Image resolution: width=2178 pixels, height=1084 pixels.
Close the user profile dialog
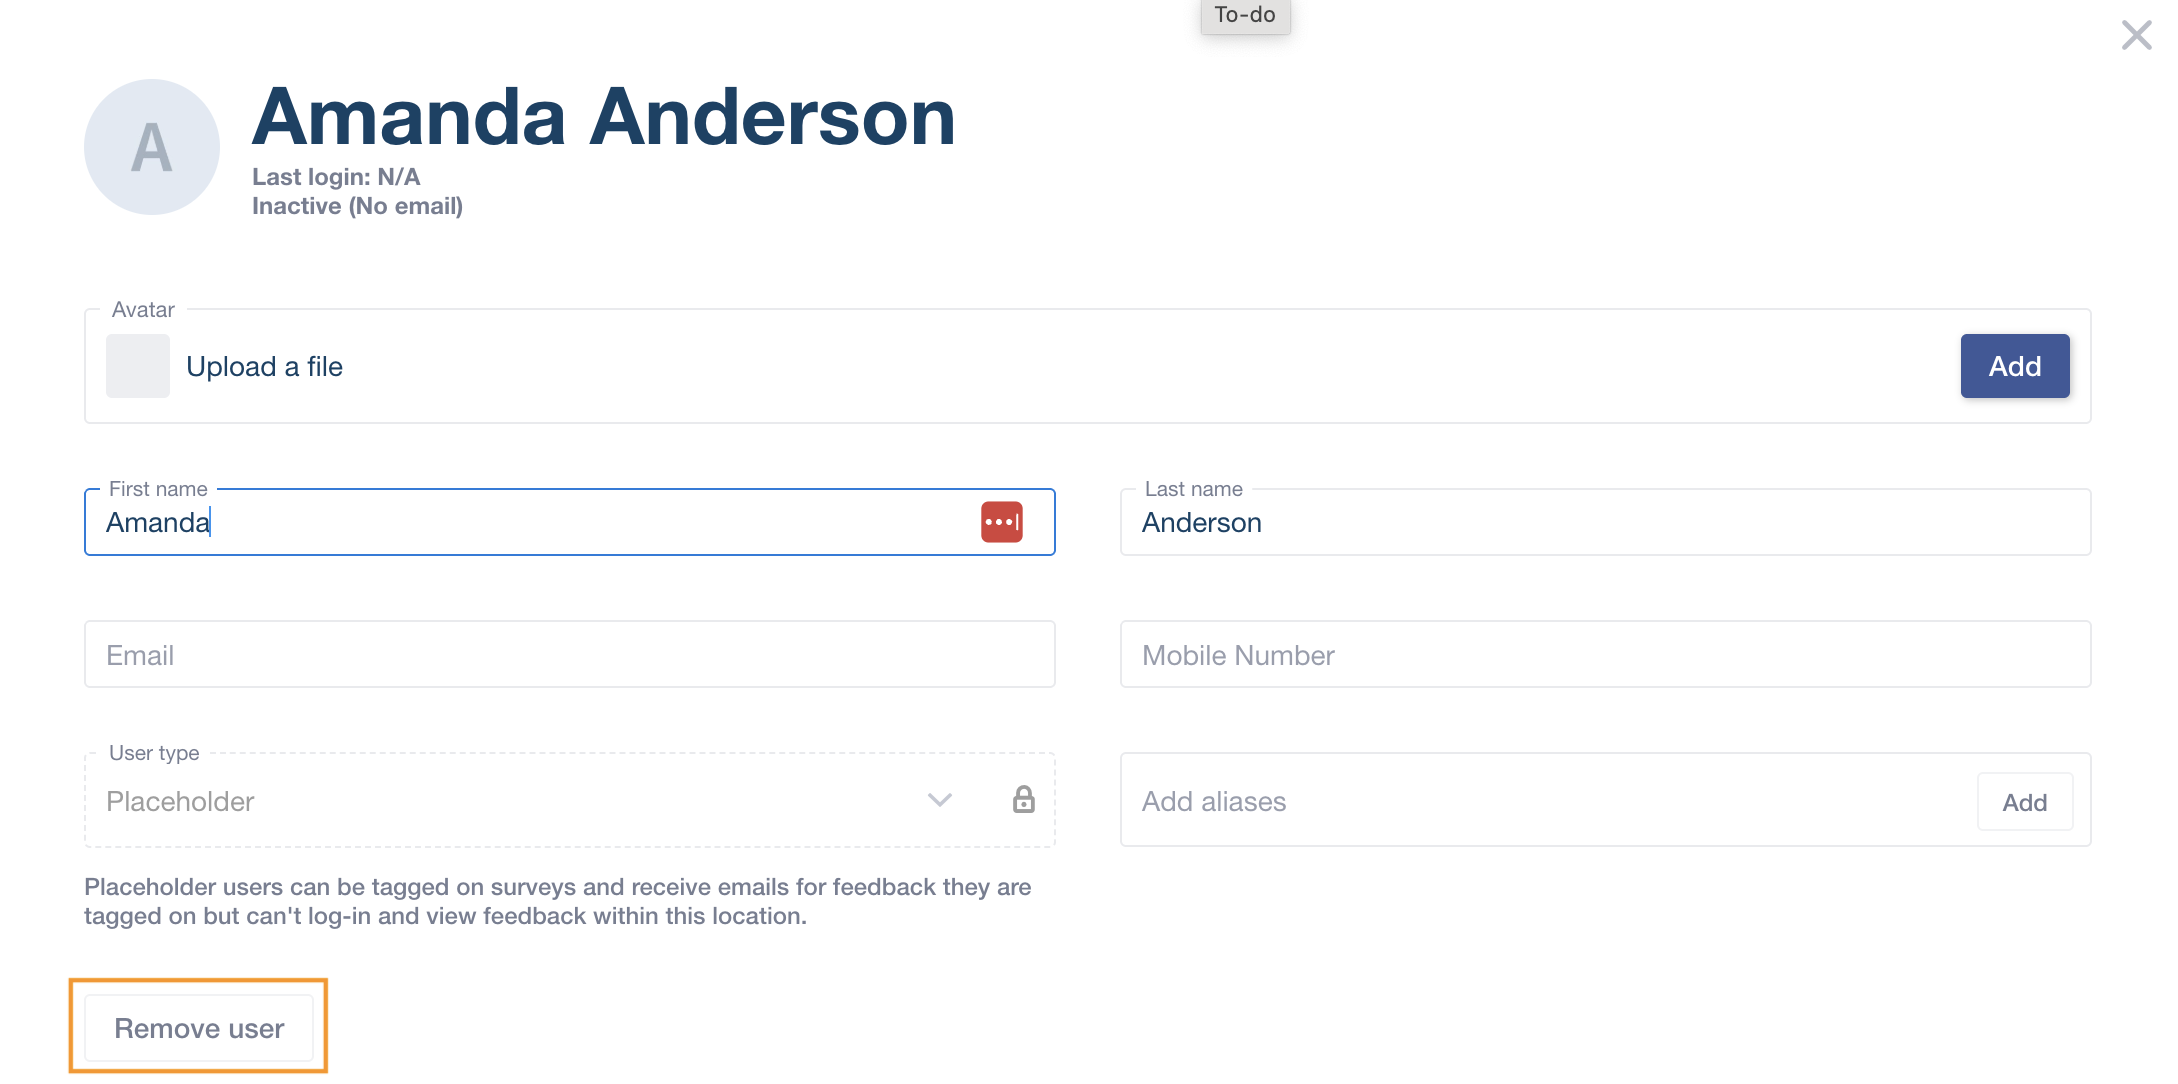(2136, 35)
